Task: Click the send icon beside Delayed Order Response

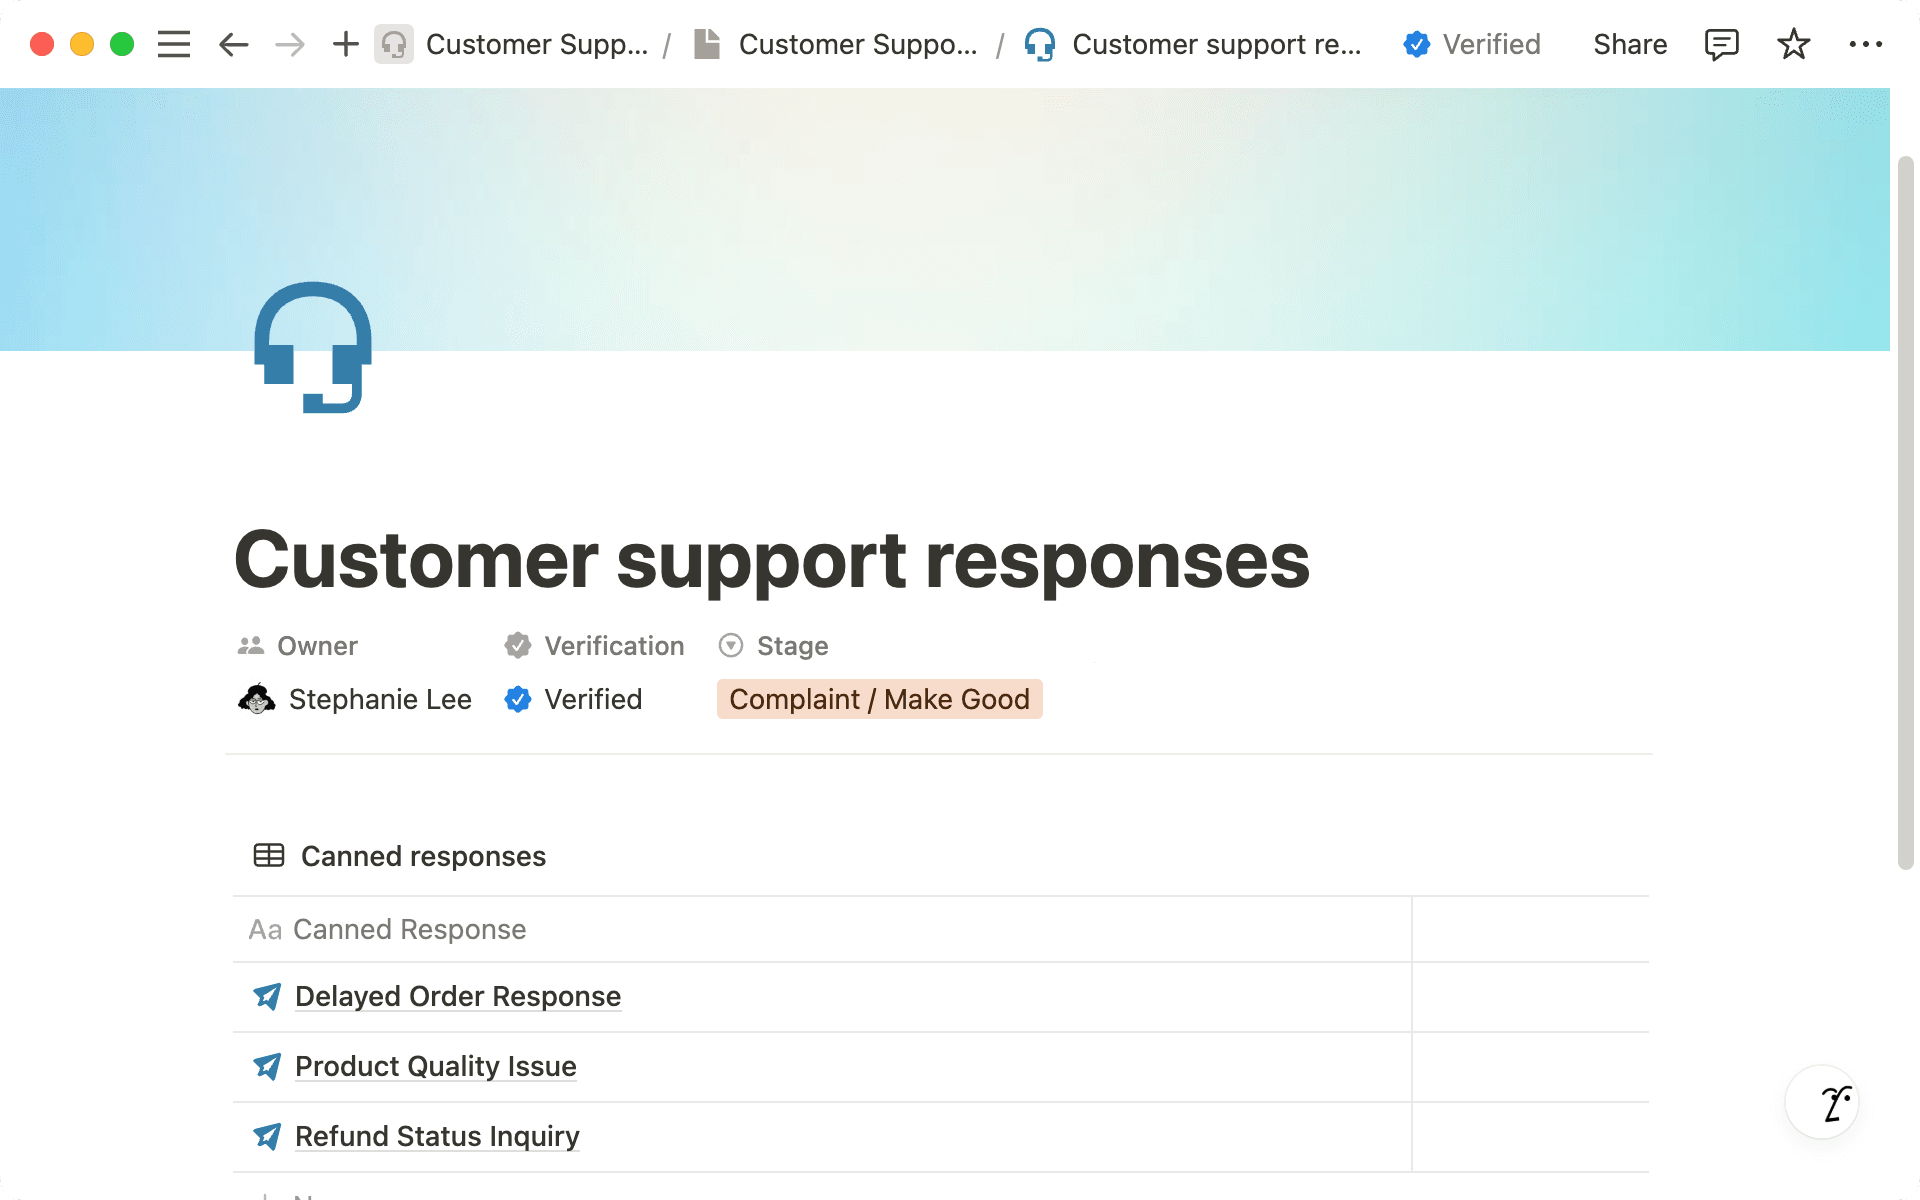Action: pyautogui.click(x=266, y=996)
